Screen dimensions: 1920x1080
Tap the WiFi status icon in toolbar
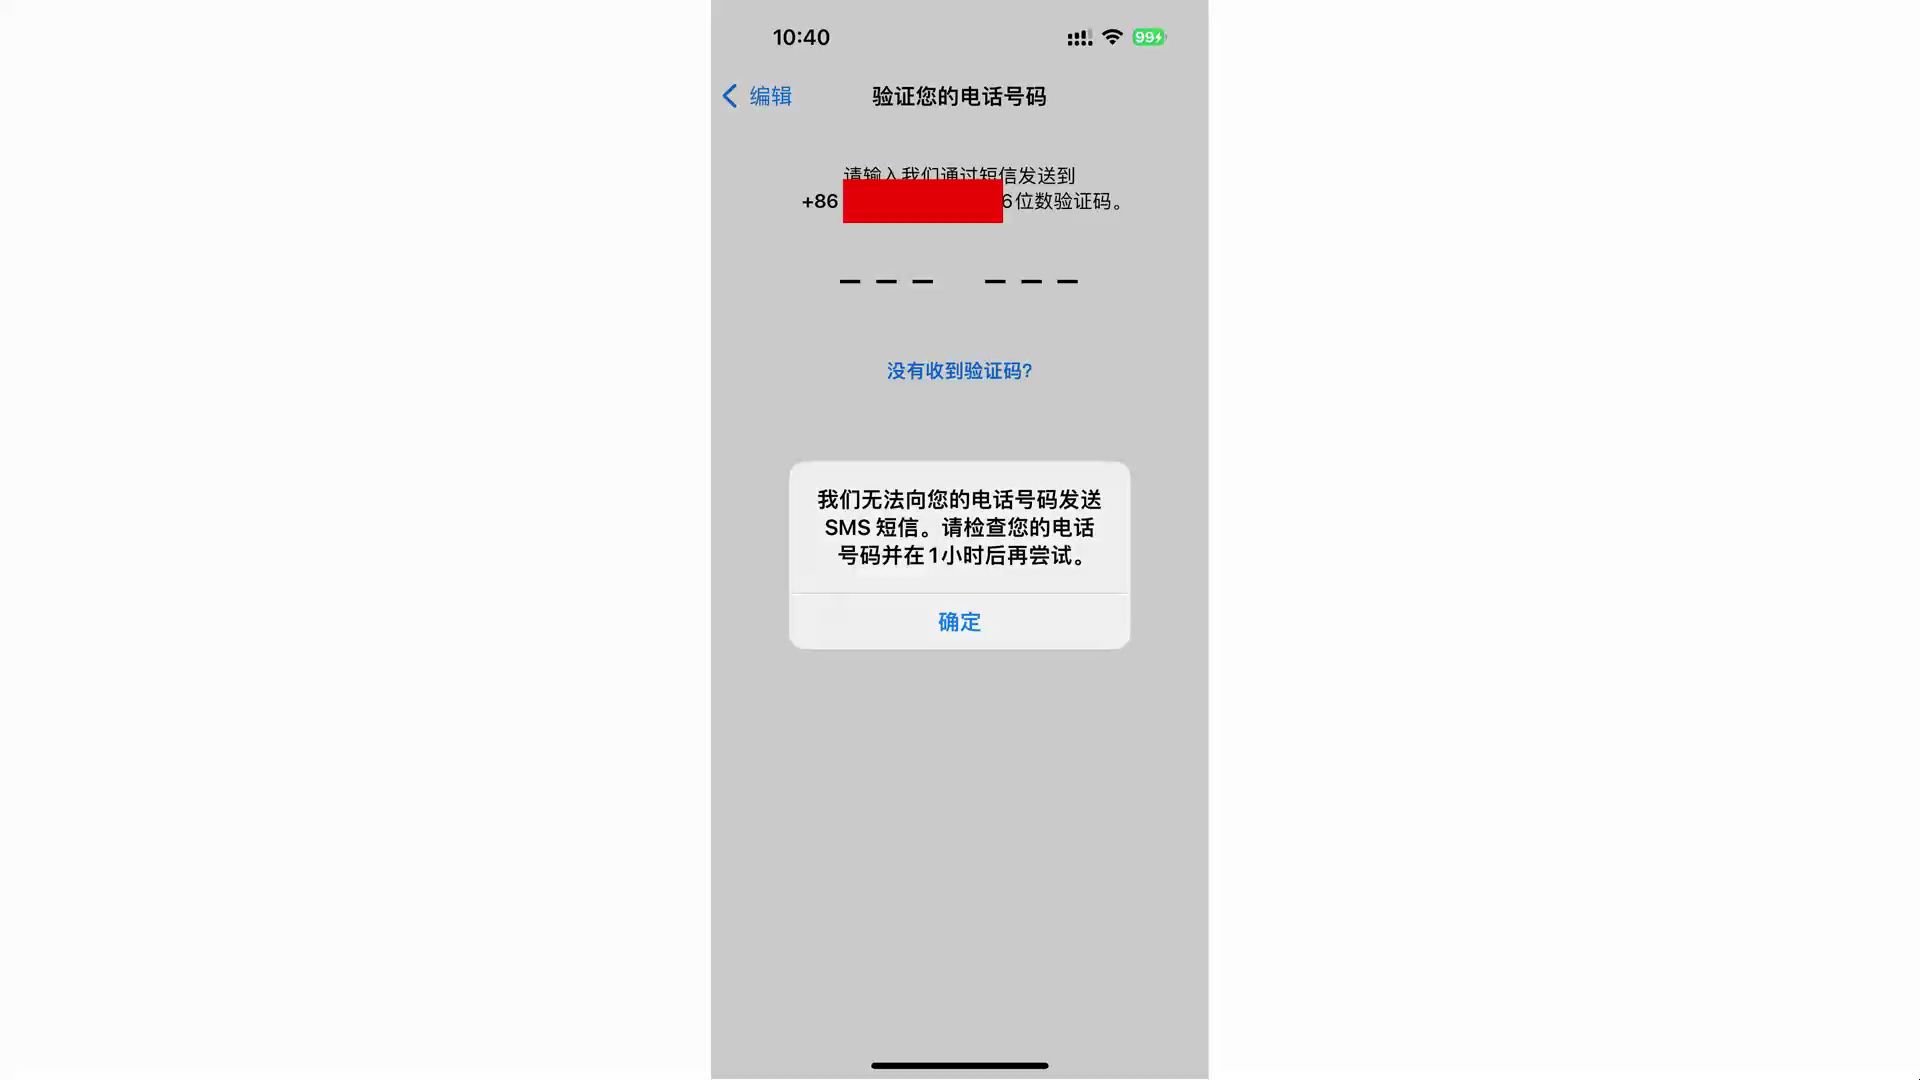point(1112,37)
